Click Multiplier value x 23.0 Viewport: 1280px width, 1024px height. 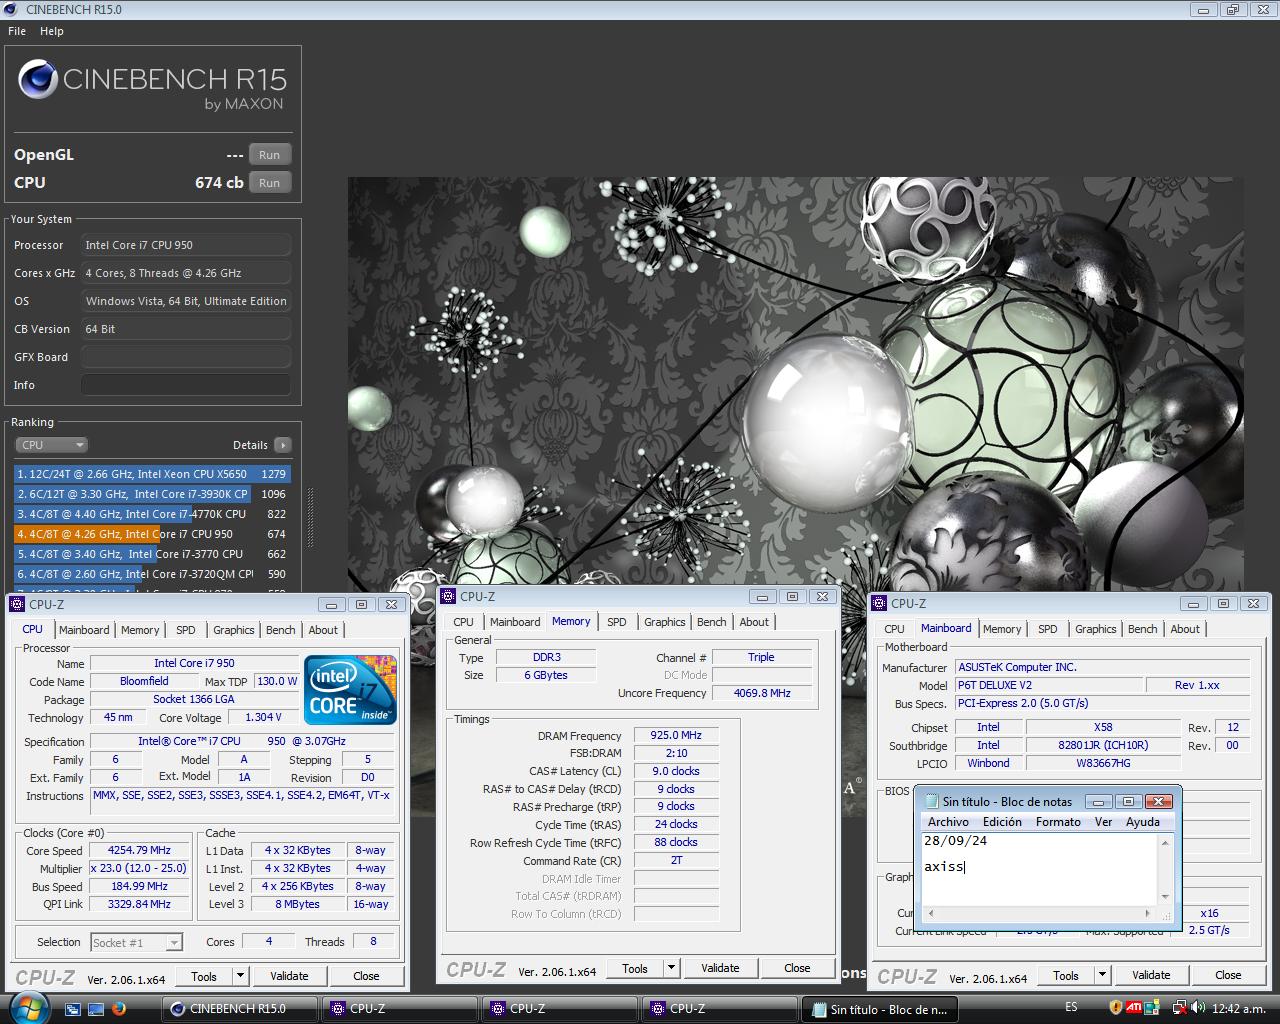point(139,868)
